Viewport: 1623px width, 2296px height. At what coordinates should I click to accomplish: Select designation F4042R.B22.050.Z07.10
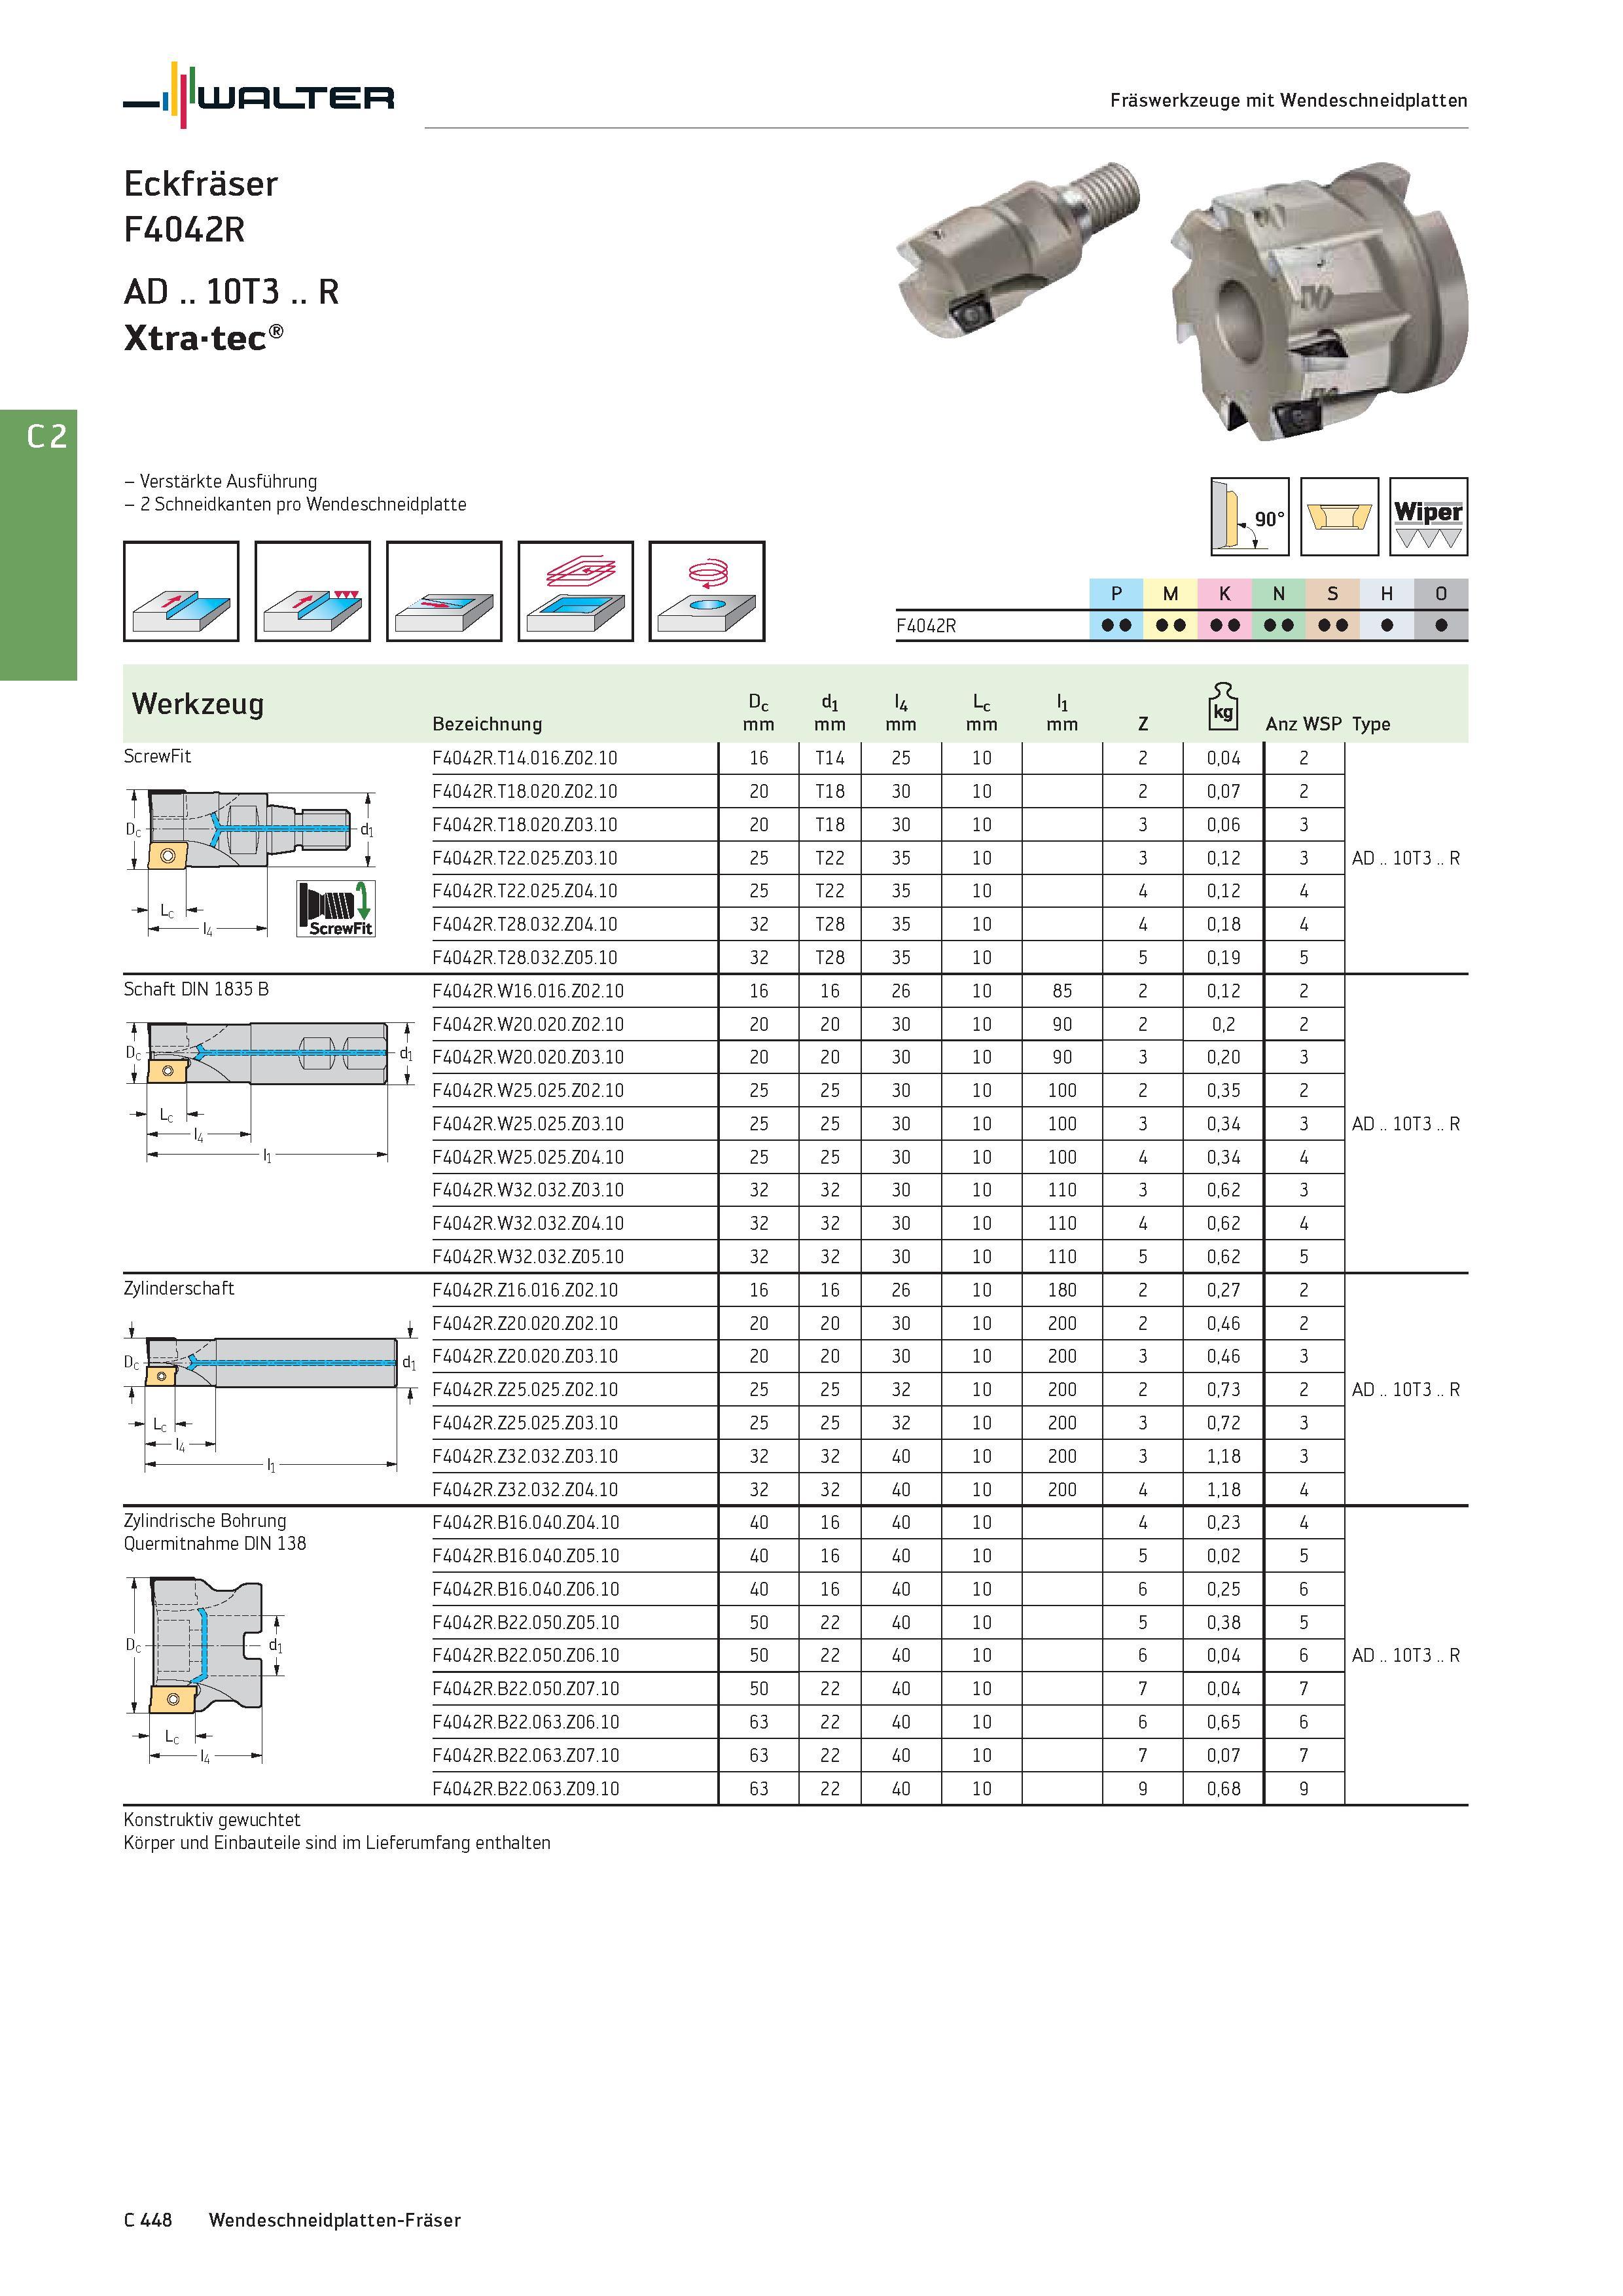pos(526,1689)
